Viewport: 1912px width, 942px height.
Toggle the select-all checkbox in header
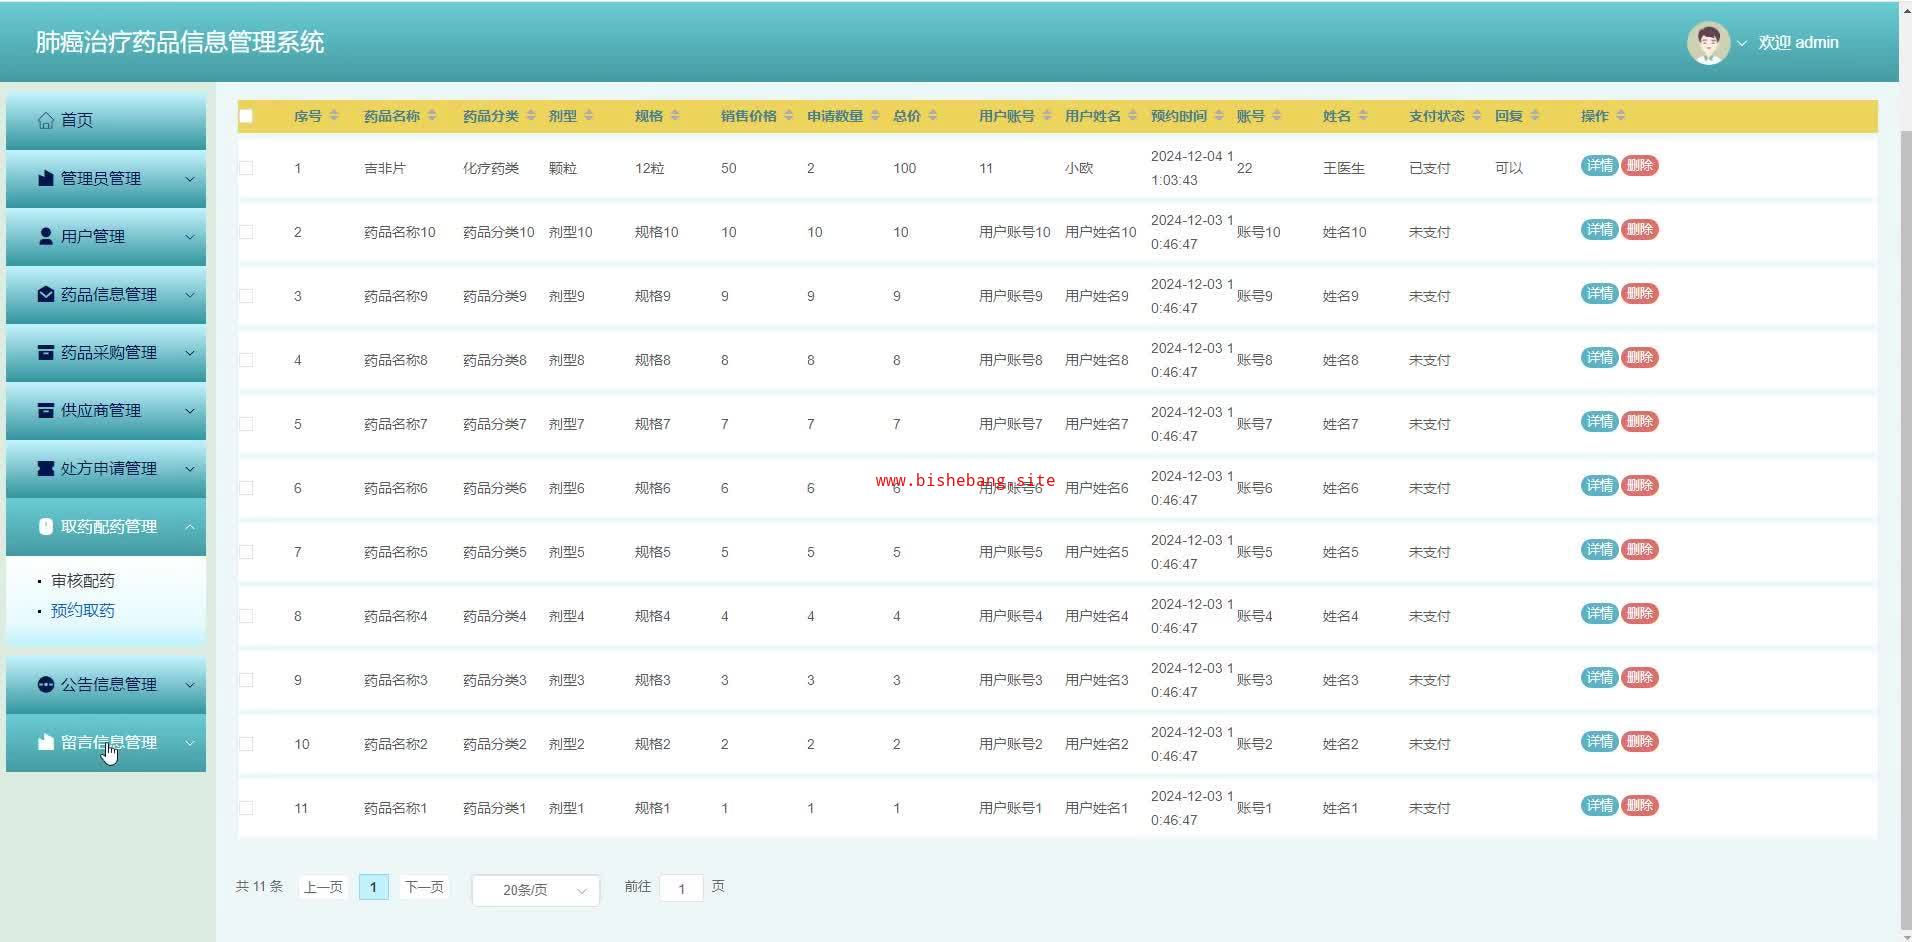pyautogui.click(x=246, y=116)
